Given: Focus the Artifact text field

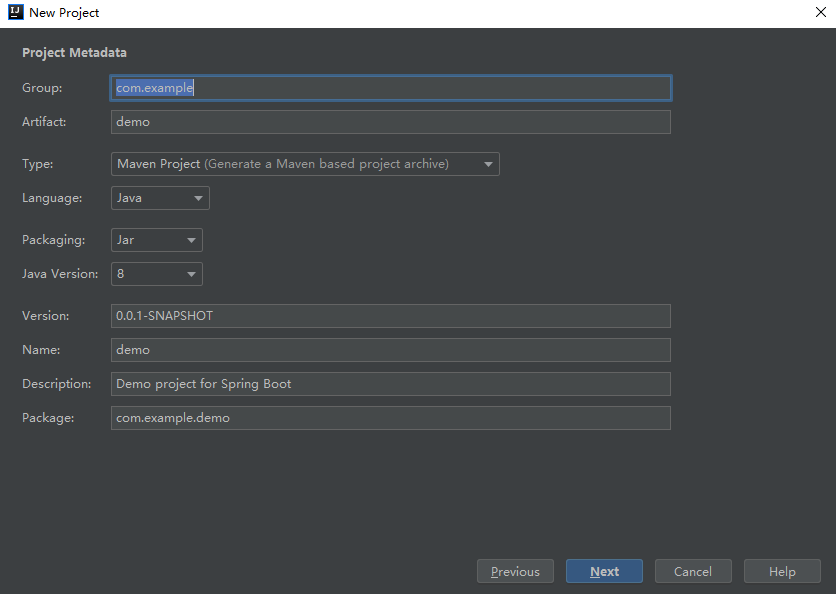Looking at the screenshot, I should (x=390, y=122).
